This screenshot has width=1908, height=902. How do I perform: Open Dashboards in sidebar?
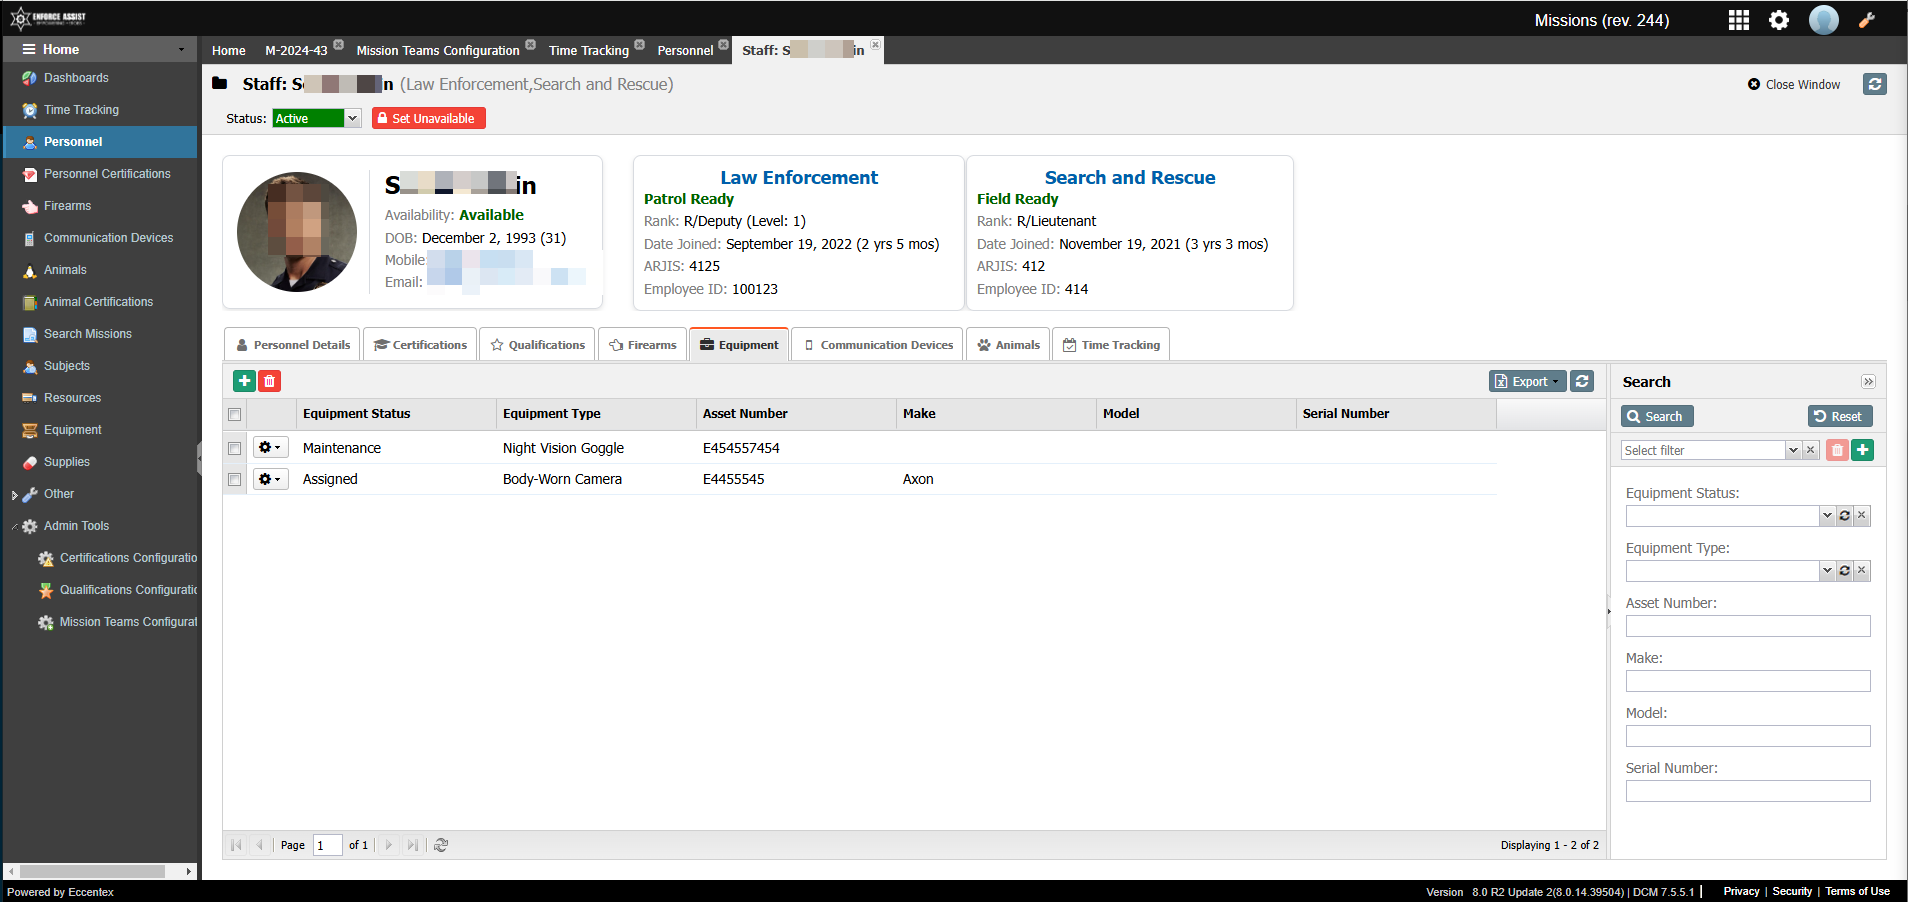pos(76,78)
